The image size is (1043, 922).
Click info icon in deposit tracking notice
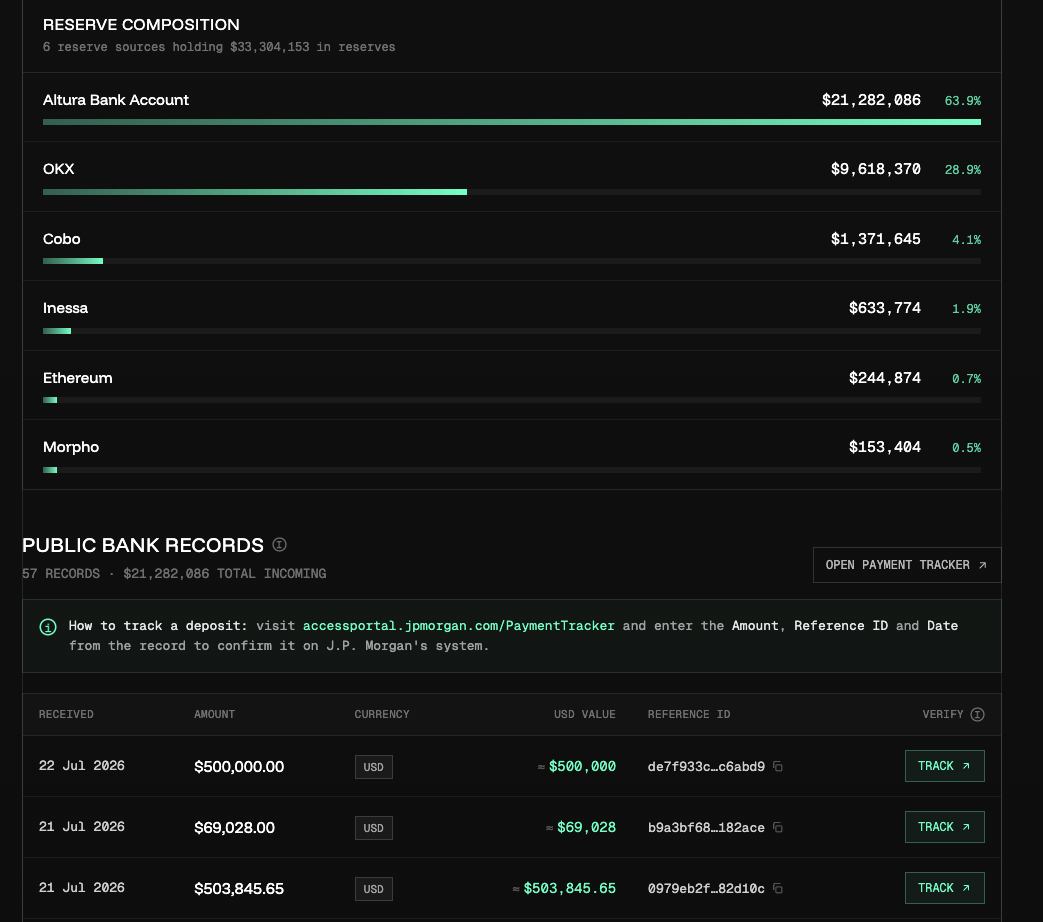click(x=48, y=627)
